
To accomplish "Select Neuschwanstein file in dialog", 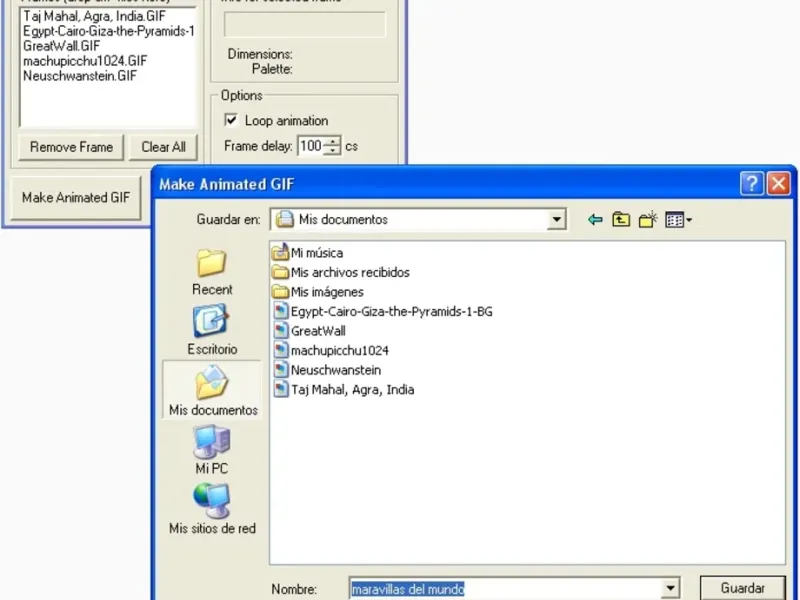I will [327, 370].
